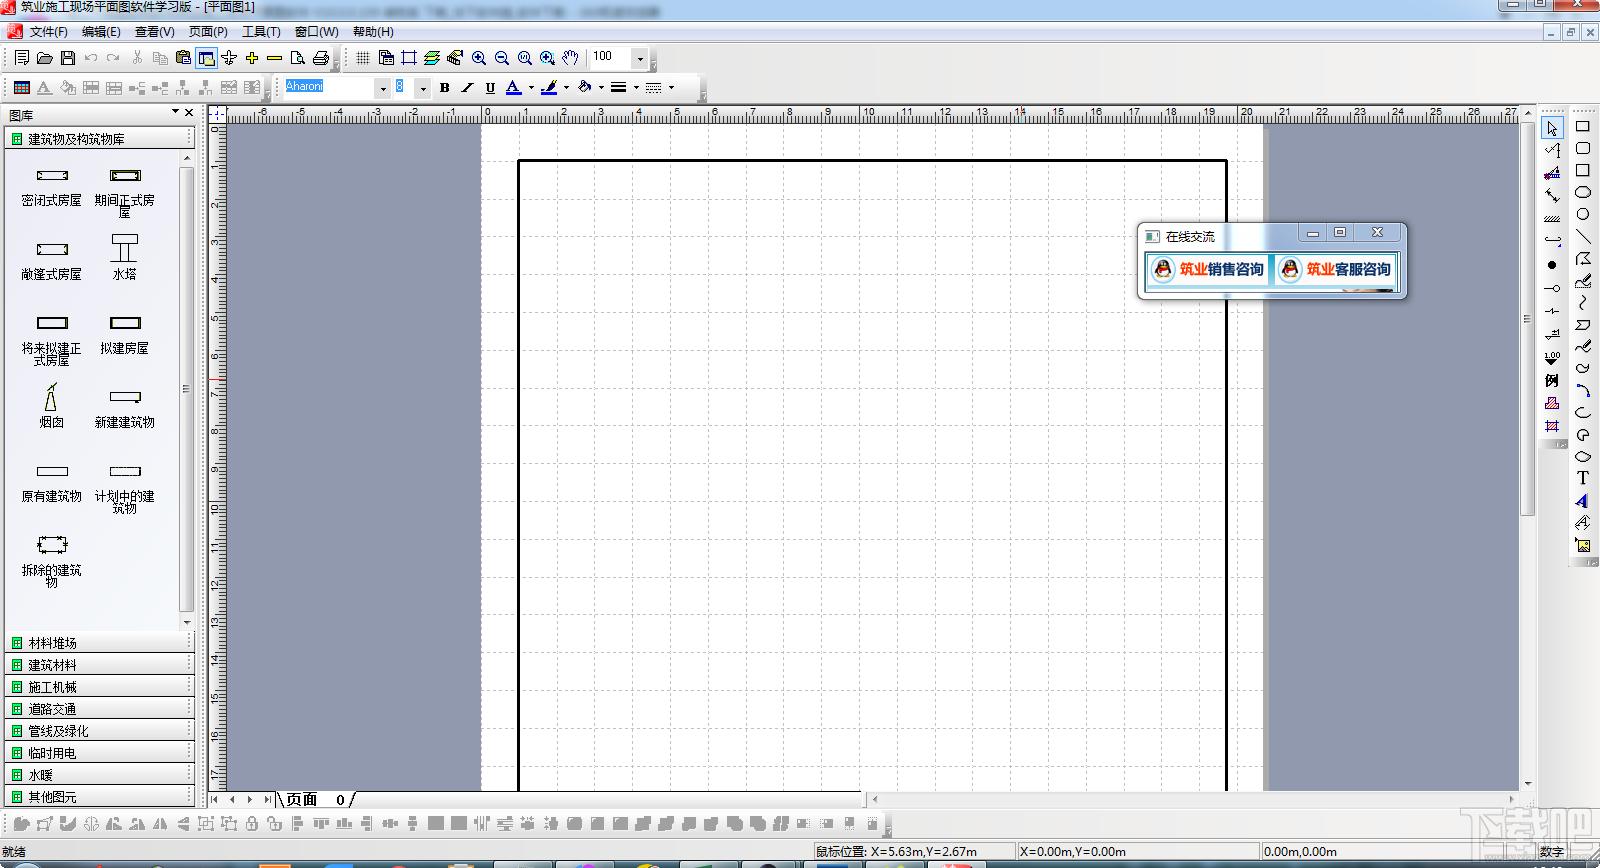
Task: Insert the 水塔 water tower symbol
Action: click(x=125, y=256)
